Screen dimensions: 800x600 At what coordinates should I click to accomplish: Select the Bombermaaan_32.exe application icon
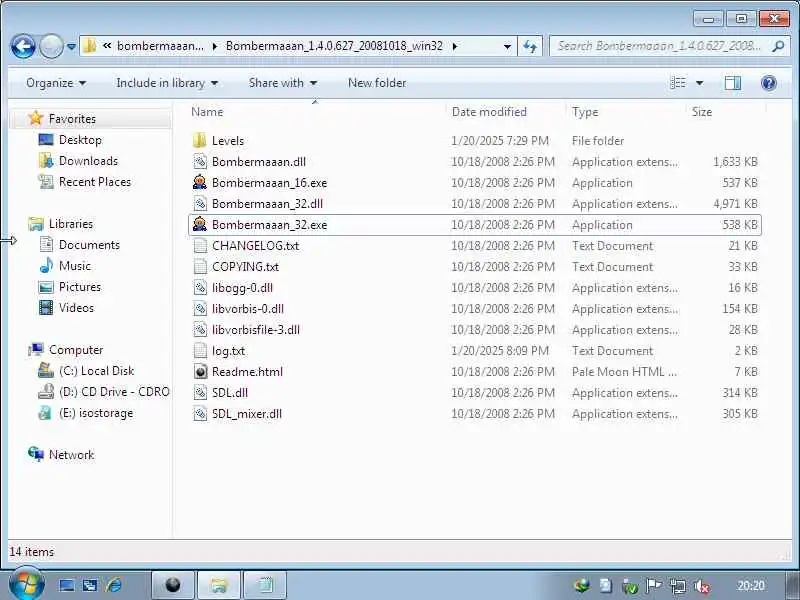tap(200, 224)
